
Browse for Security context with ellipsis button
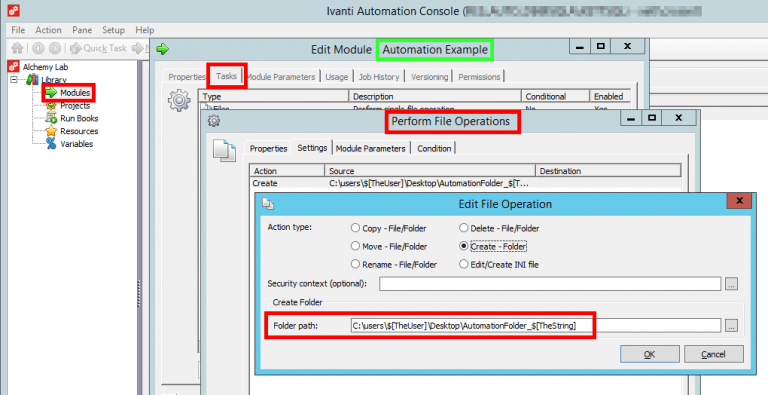731,284
